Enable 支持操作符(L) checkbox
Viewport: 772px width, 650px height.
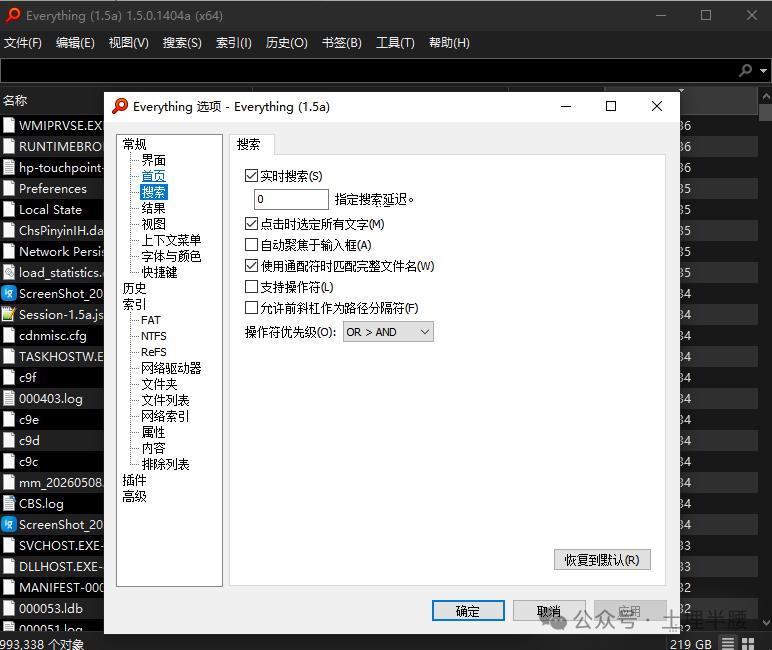(x=251, y=286)
